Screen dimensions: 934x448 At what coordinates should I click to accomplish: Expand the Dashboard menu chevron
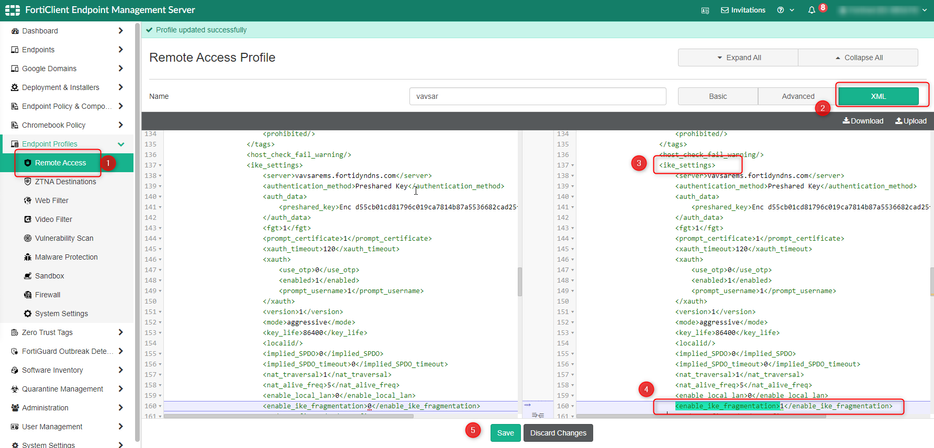pyautogui.click(x=121, y=31)
